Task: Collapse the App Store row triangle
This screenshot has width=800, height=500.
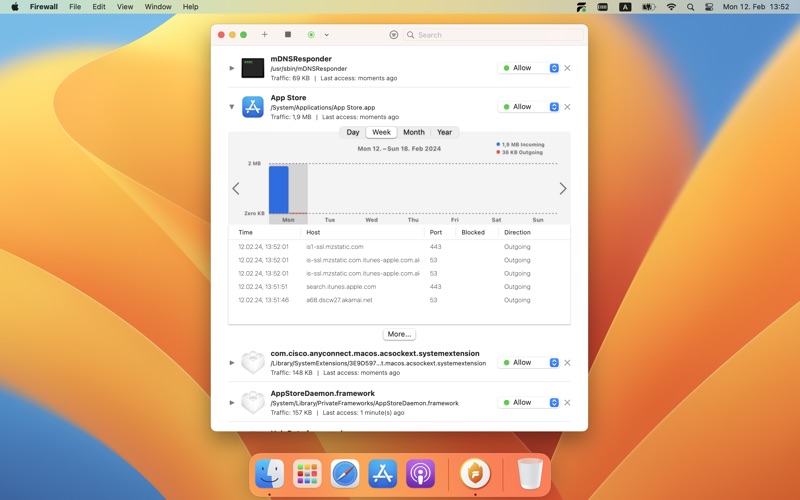Action: click(232, 107)
